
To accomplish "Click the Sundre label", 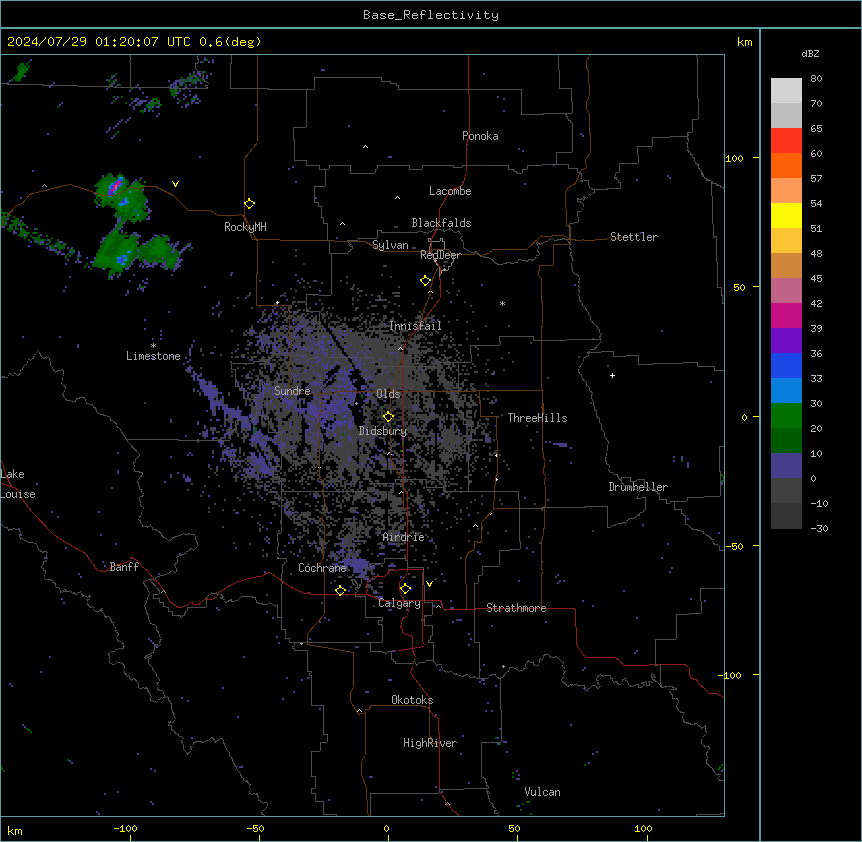I will 292,391.
